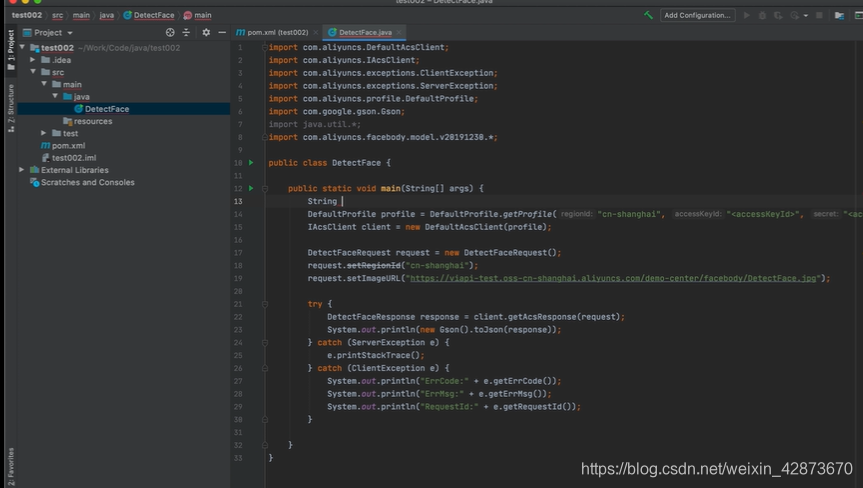This screenshot has height=488, width=863.
Task: Click the run gutter arrow for class DetectFace
Action: [x=251, y=162]
